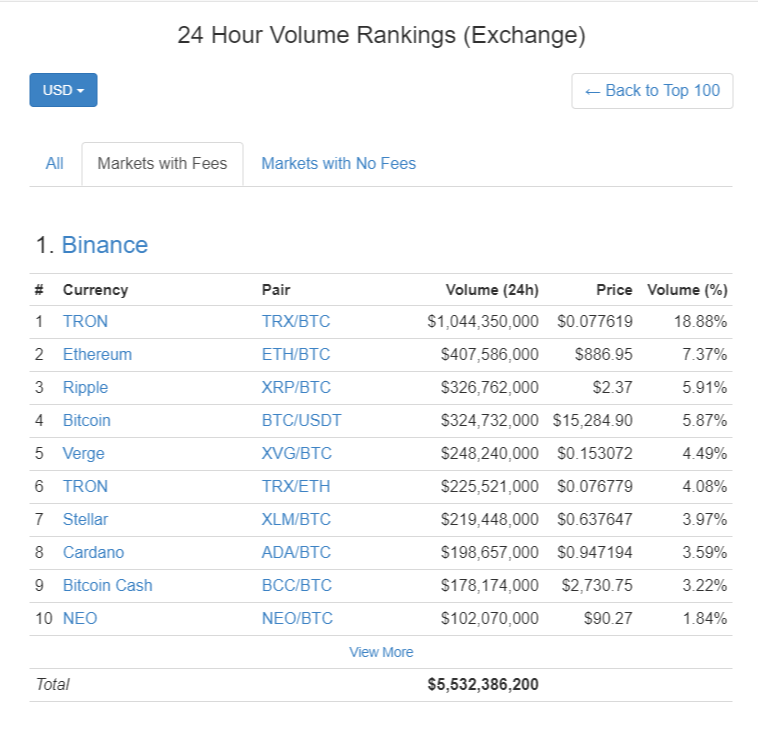Click the ADA/BTC pair link

pos(296,552)
